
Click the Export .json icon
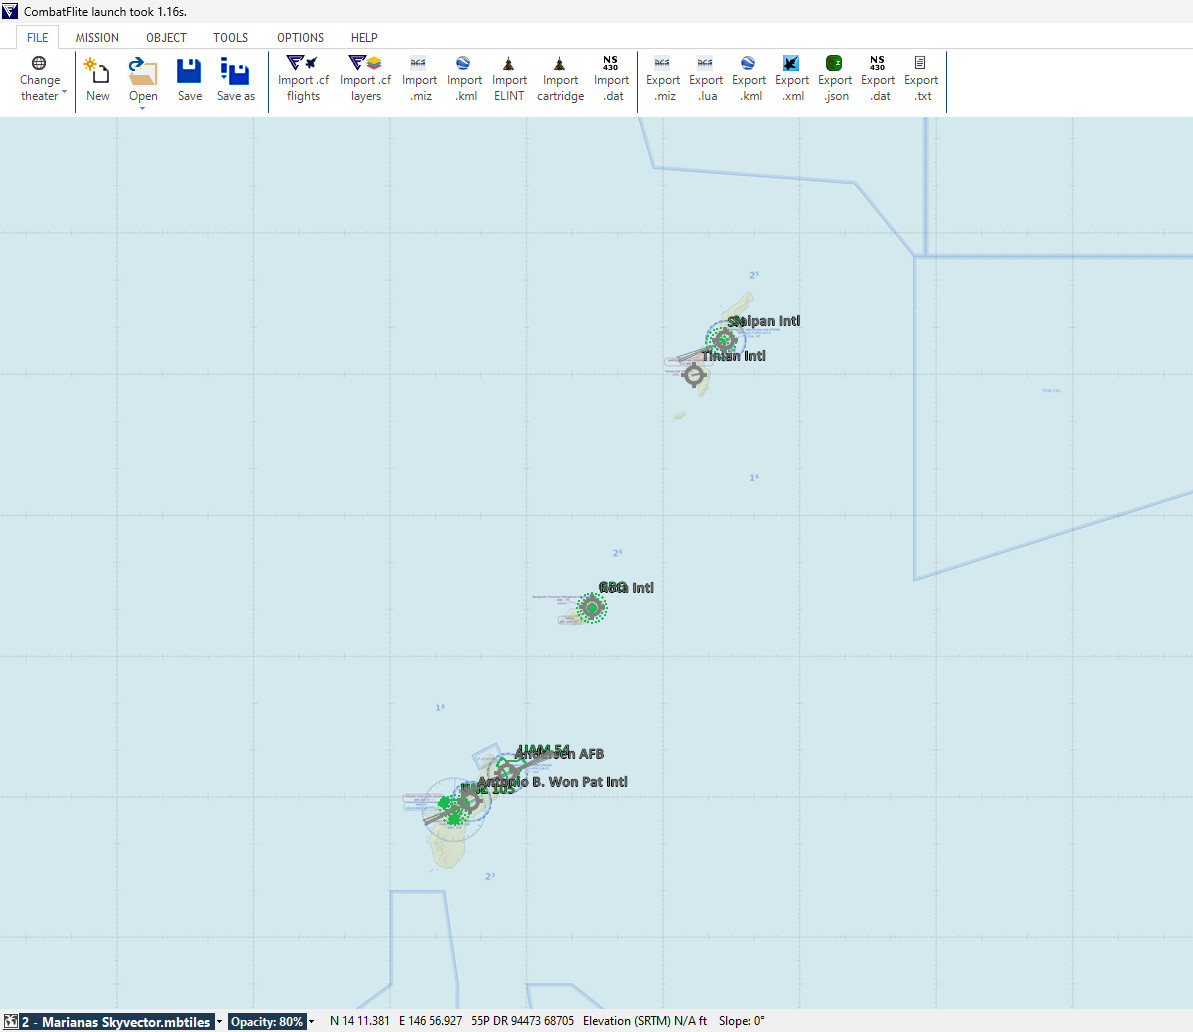(835, 64)
